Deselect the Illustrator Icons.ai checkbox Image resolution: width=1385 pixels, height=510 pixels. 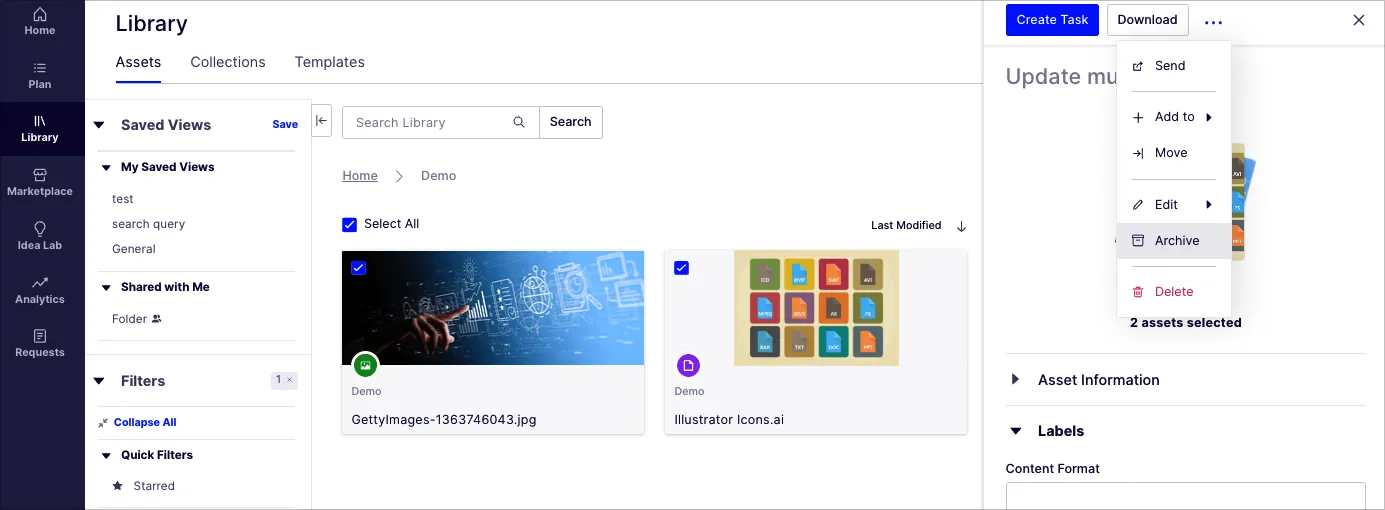tap(682, 268)
